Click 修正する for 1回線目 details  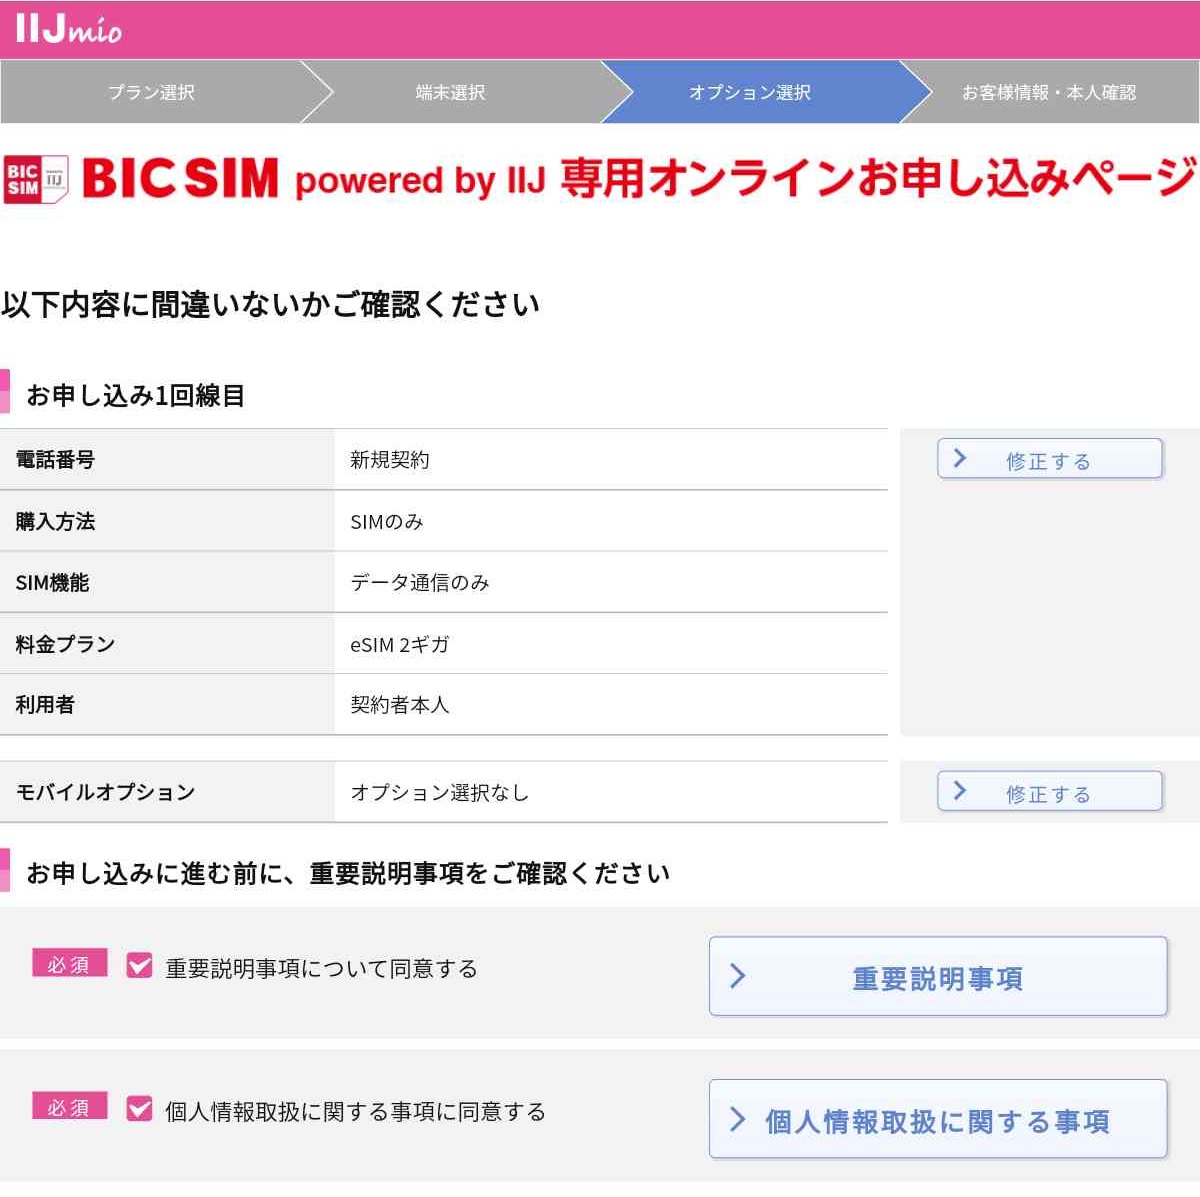tap(1050, 460)
